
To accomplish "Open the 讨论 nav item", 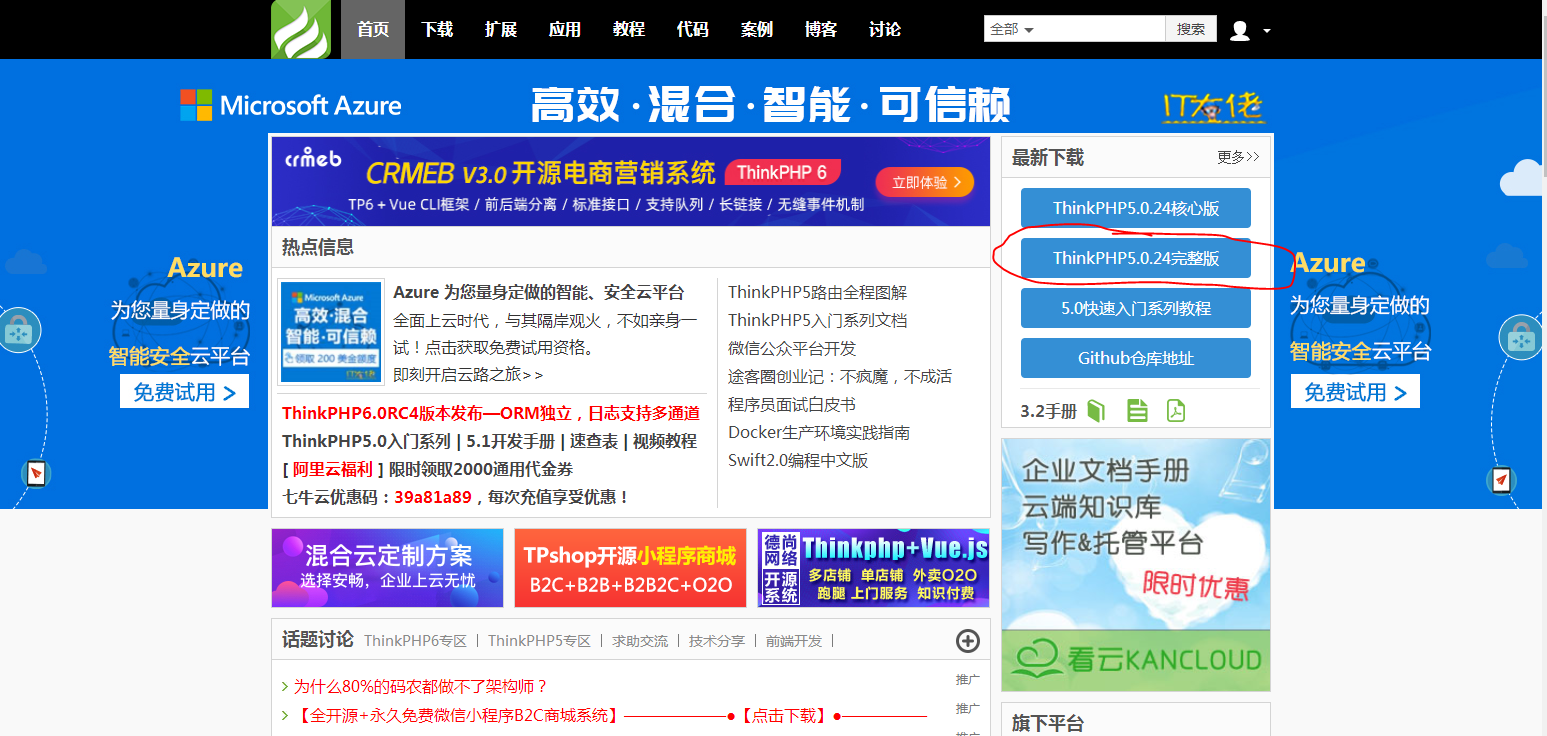I will (885, 30).
